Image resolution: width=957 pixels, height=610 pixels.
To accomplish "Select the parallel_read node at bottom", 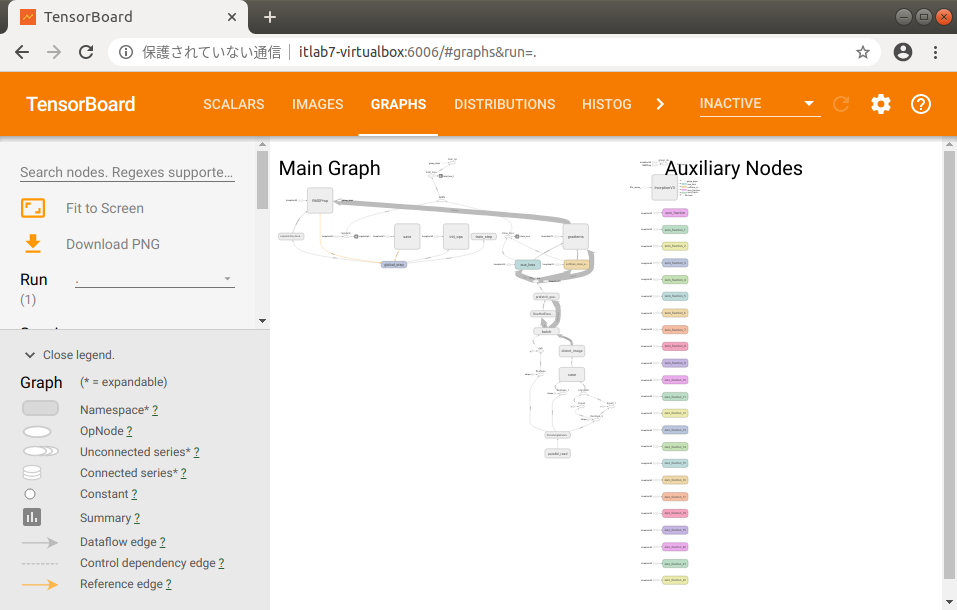I will pos(558,454).
